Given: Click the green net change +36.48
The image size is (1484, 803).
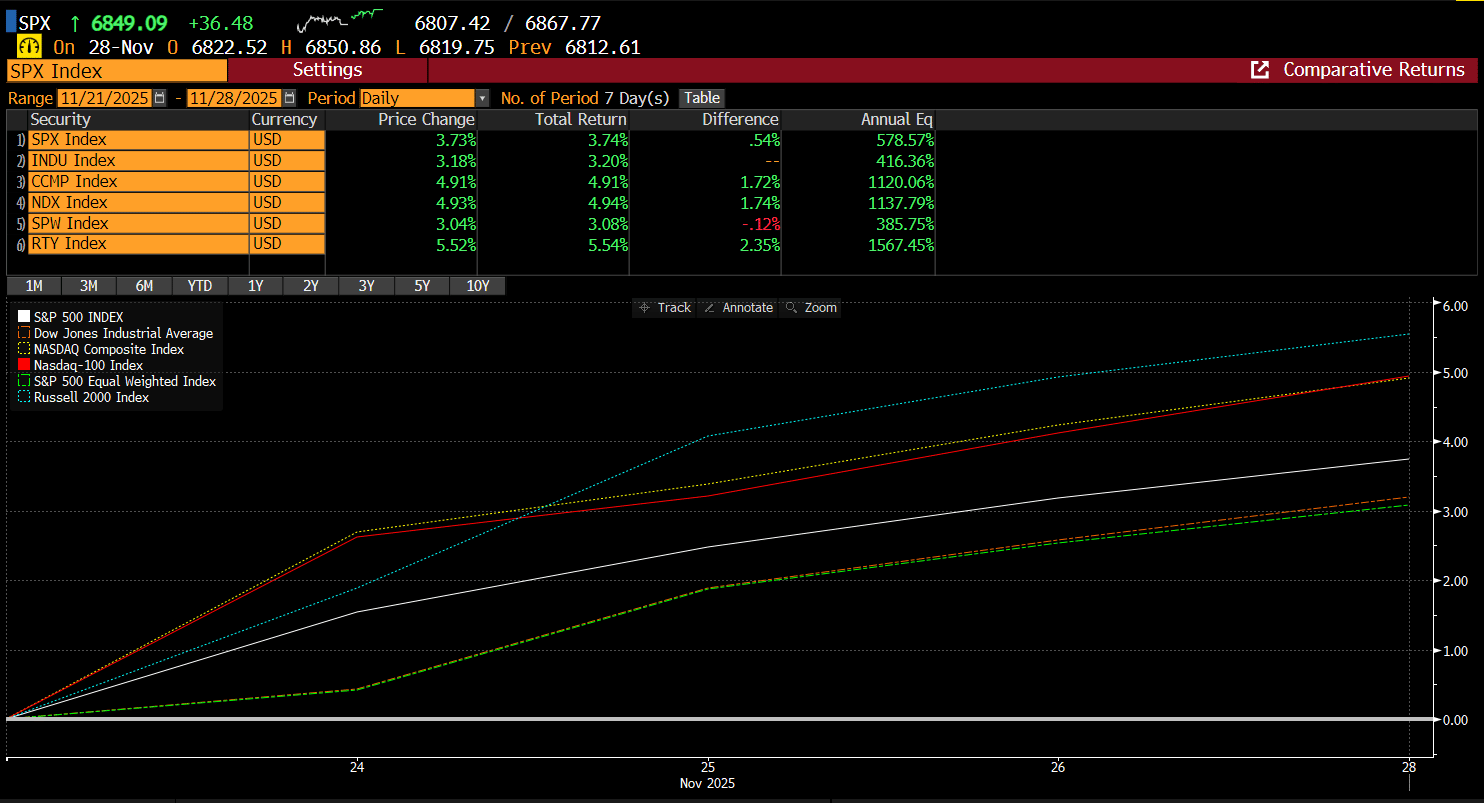Looking at the screenshot, I should (221, 22).
